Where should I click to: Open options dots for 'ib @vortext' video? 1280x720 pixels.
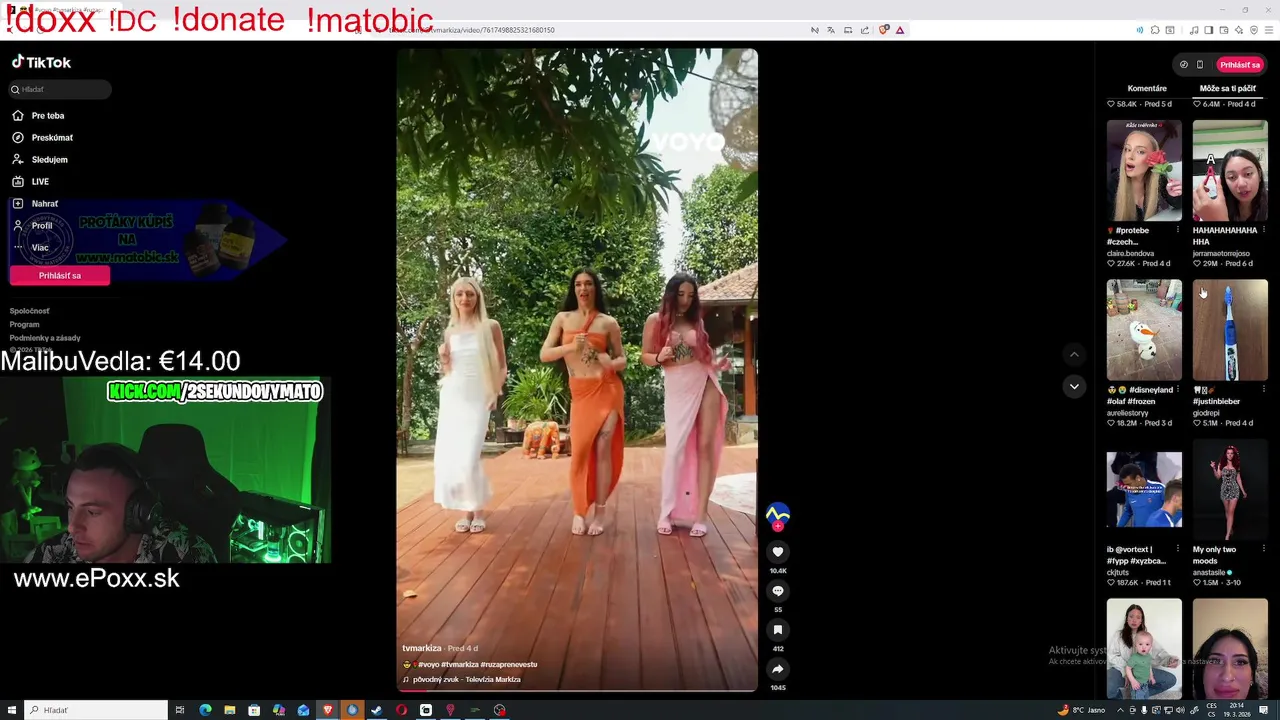coord(1178,549)
